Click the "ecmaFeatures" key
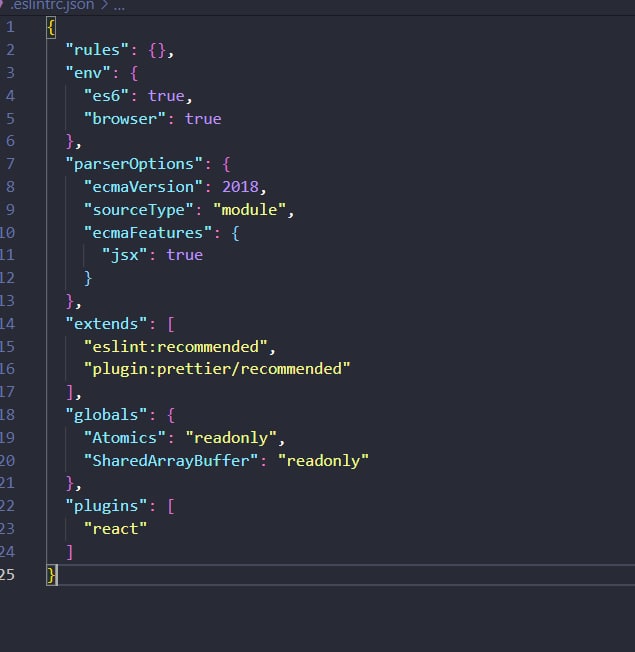635x652 pixels. click(x=148, y=233)
